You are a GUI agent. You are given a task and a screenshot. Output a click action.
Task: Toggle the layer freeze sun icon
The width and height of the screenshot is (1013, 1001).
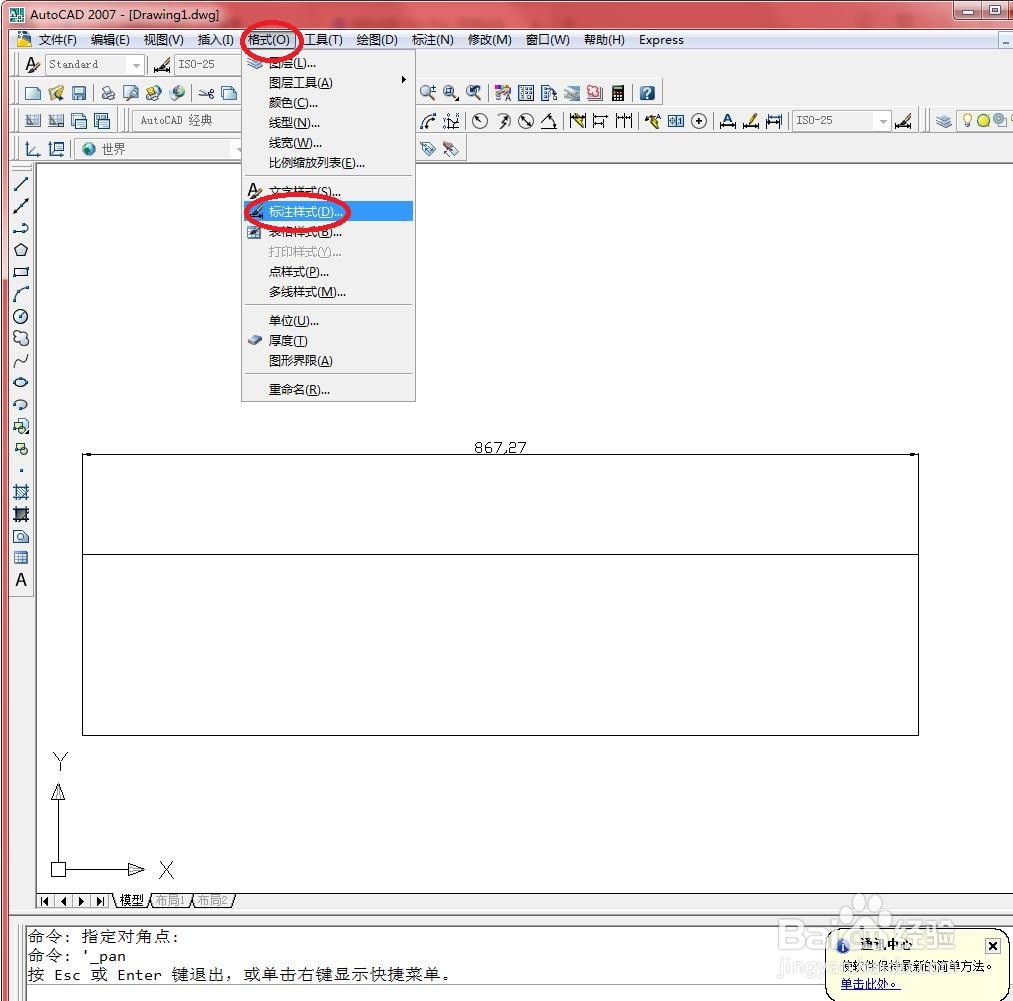(x=983, y=120)
